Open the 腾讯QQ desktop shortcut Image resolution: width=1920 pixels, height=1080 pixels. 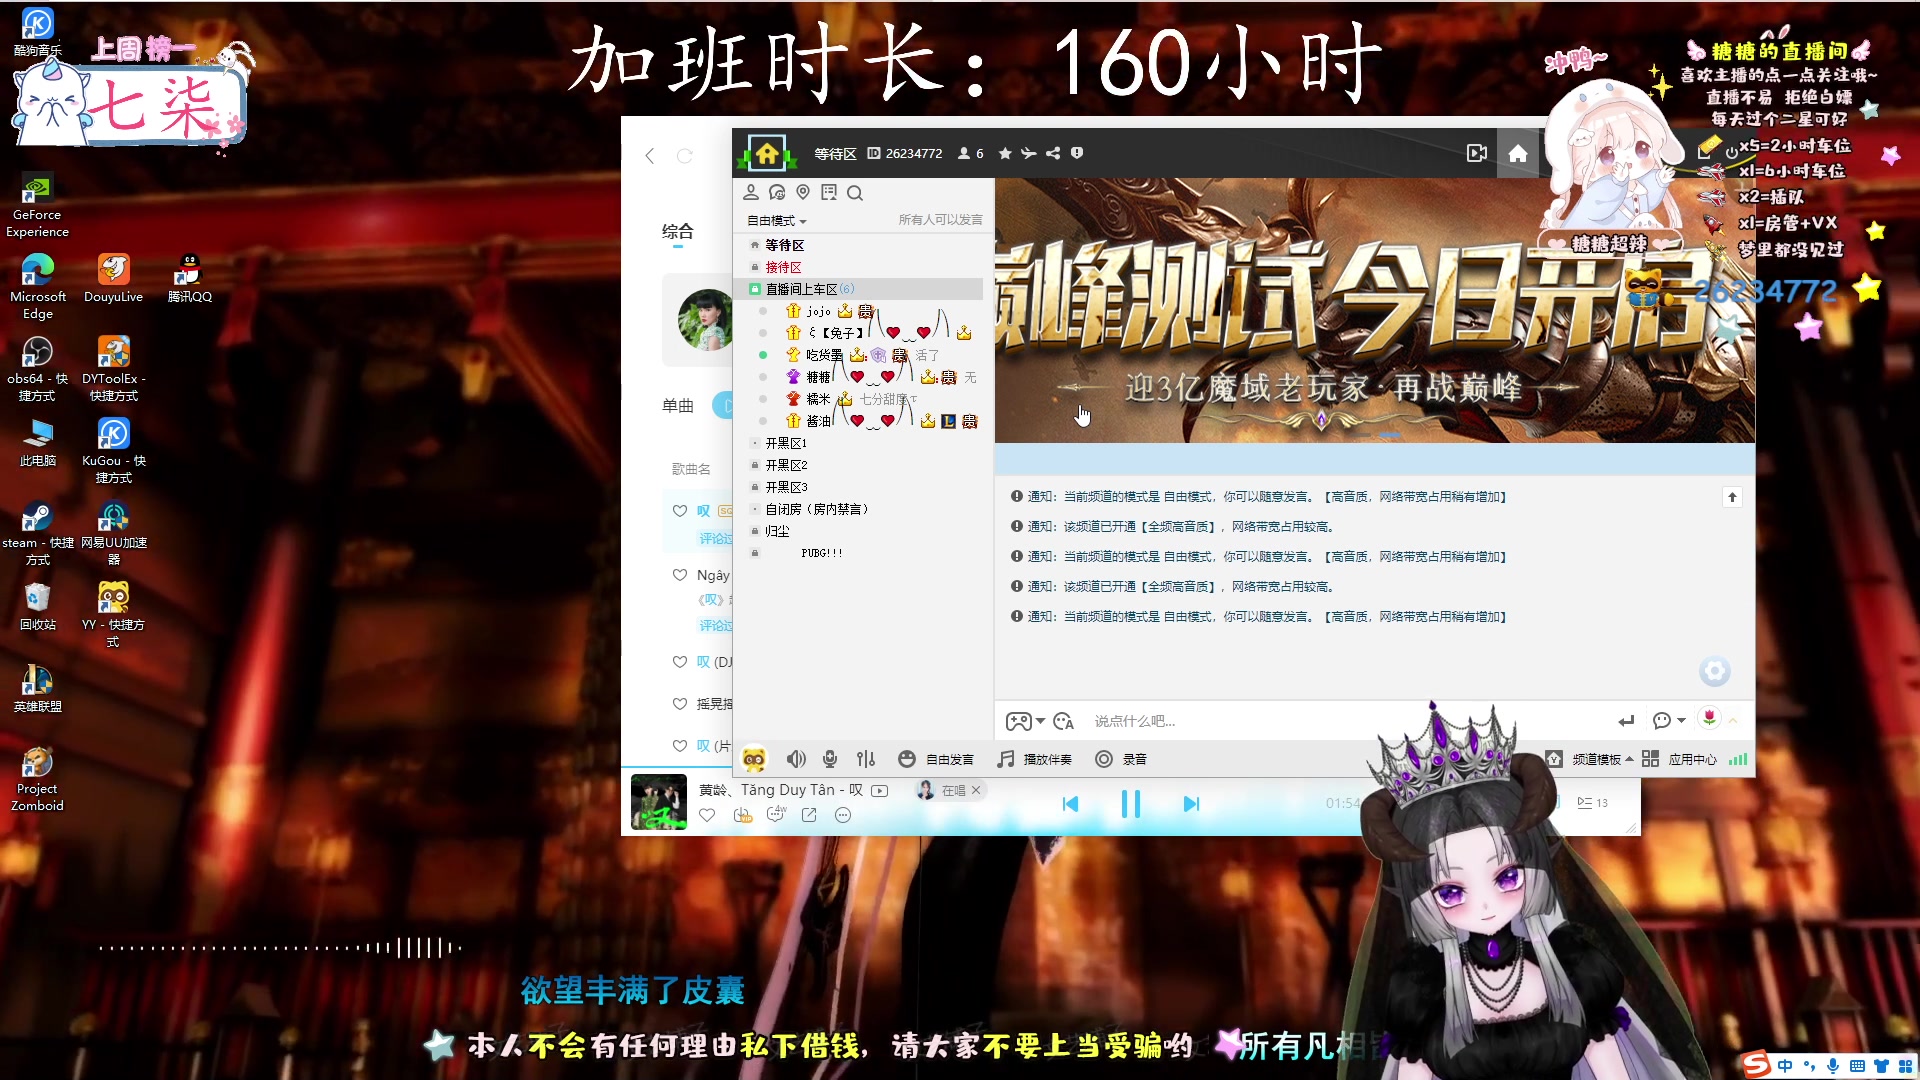tap(189, 278)
